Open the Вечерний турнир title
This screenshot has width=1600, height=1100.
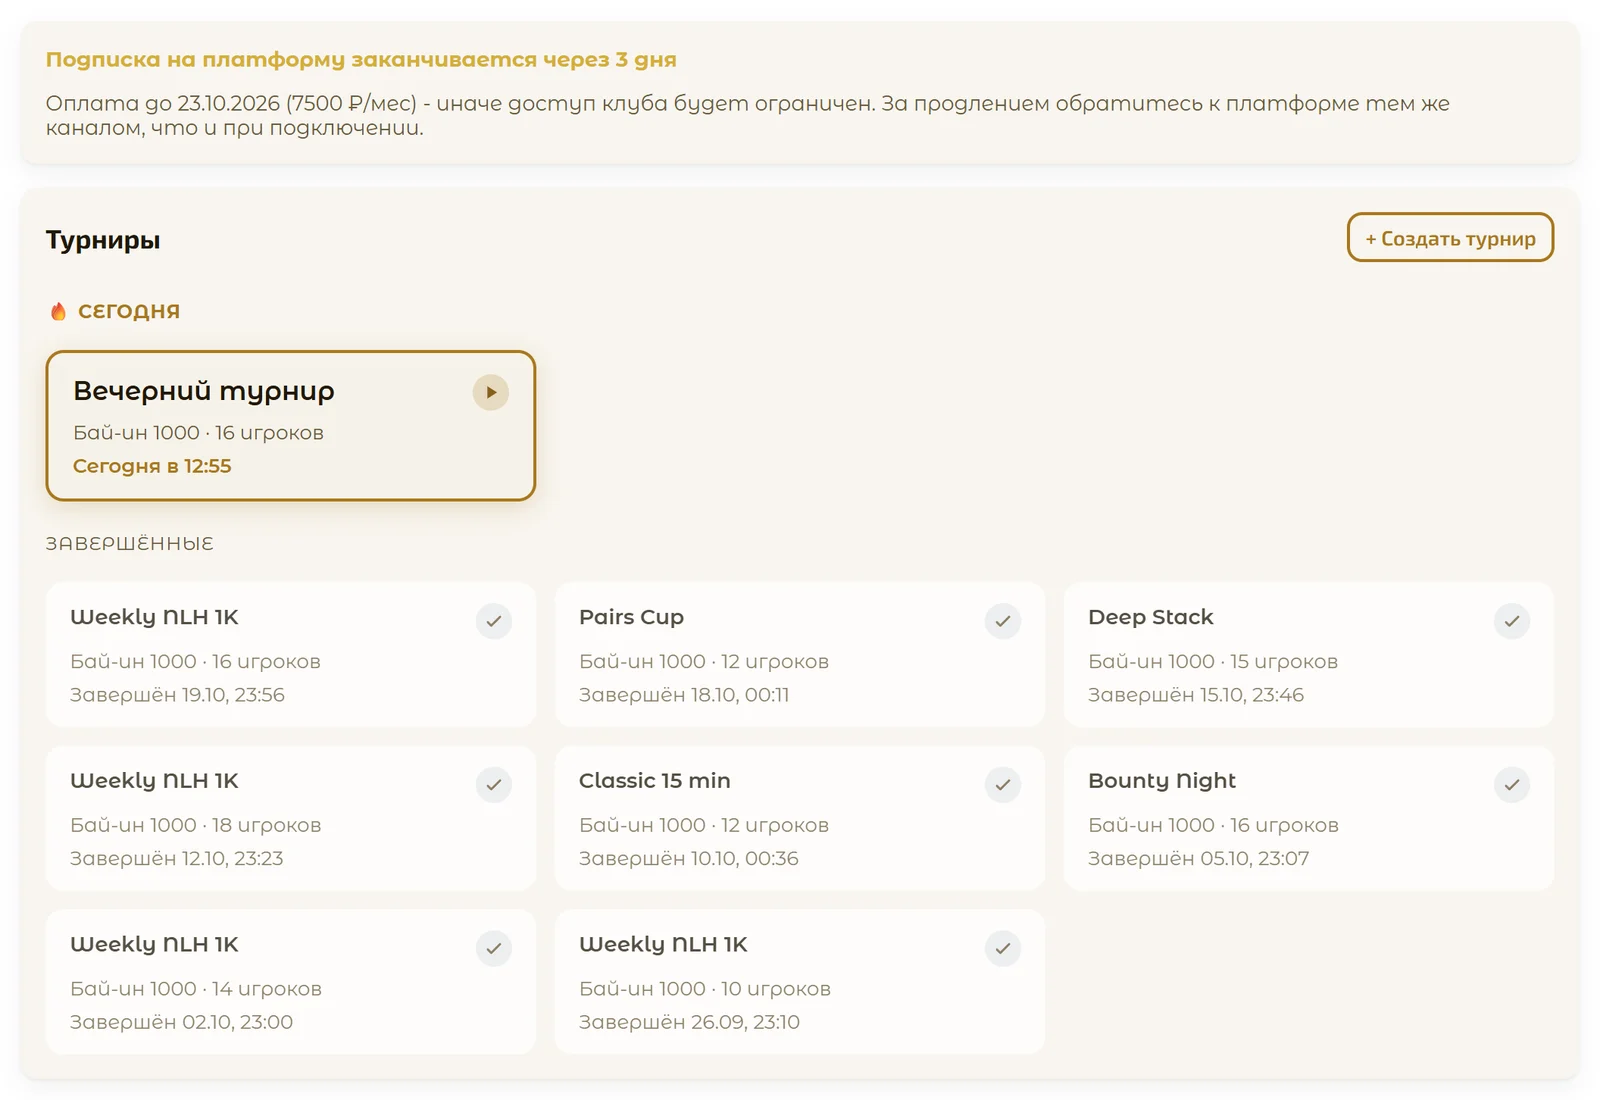coord(204,391)
